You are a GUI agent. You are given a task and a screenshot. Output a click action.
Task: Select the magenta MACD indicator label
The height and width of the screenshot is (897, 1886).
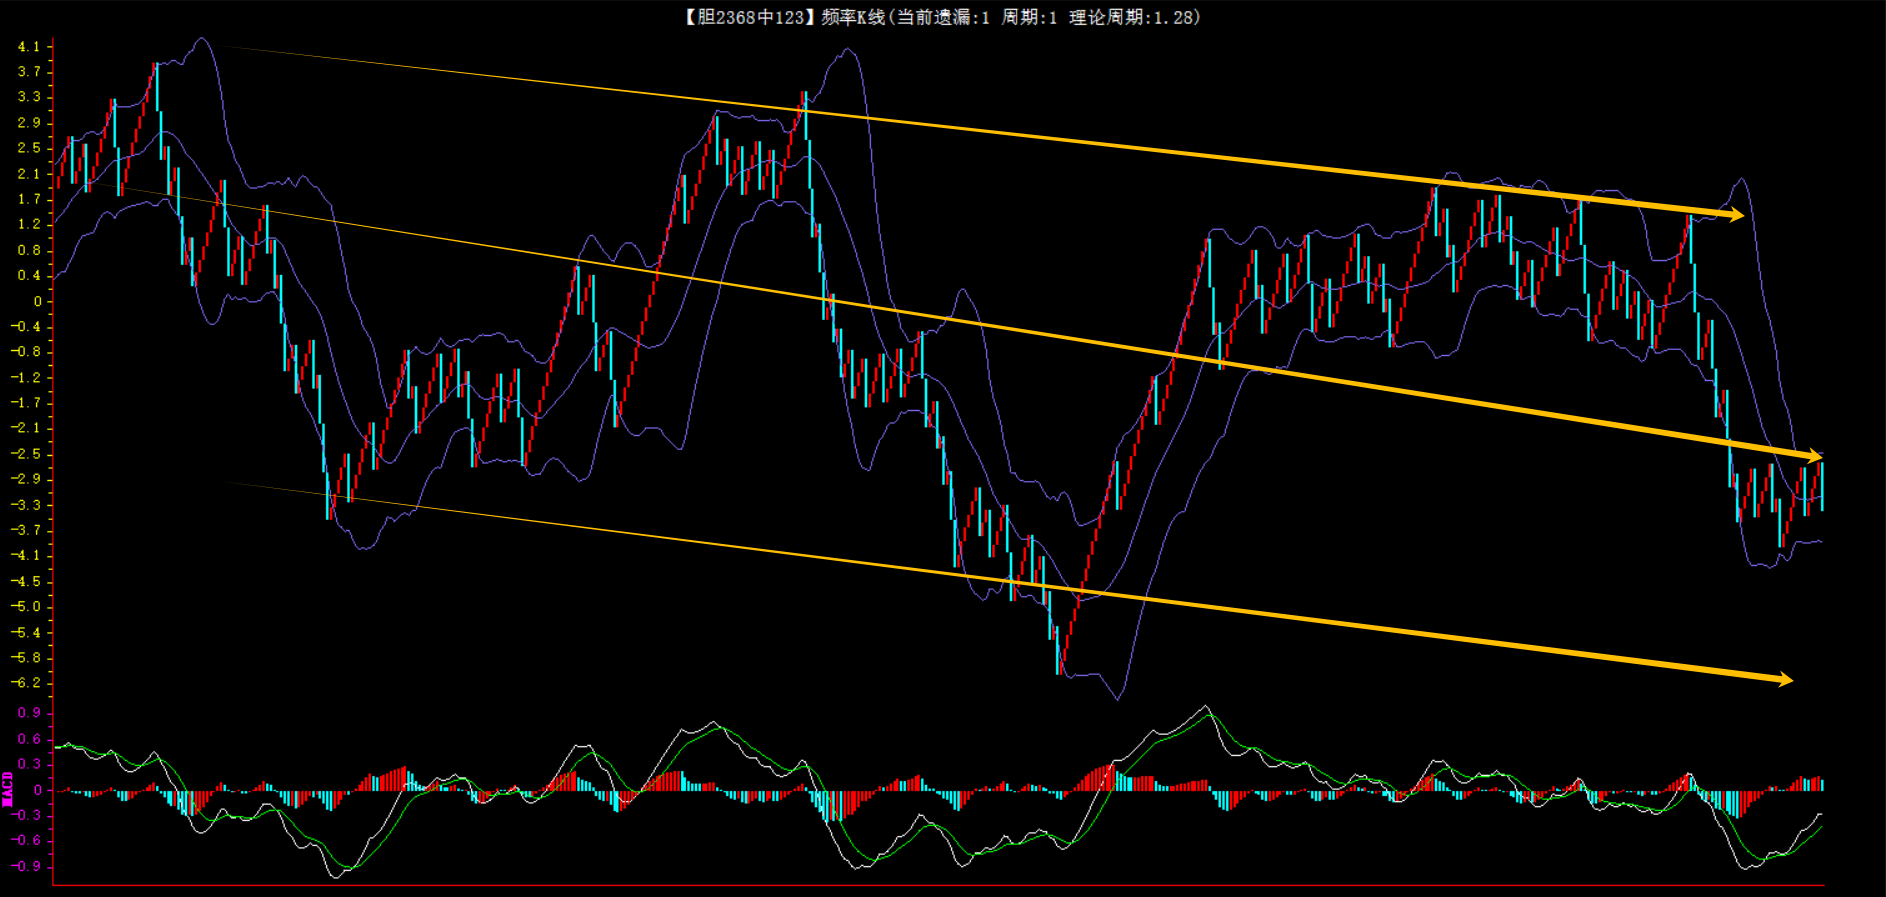[8, 789]
